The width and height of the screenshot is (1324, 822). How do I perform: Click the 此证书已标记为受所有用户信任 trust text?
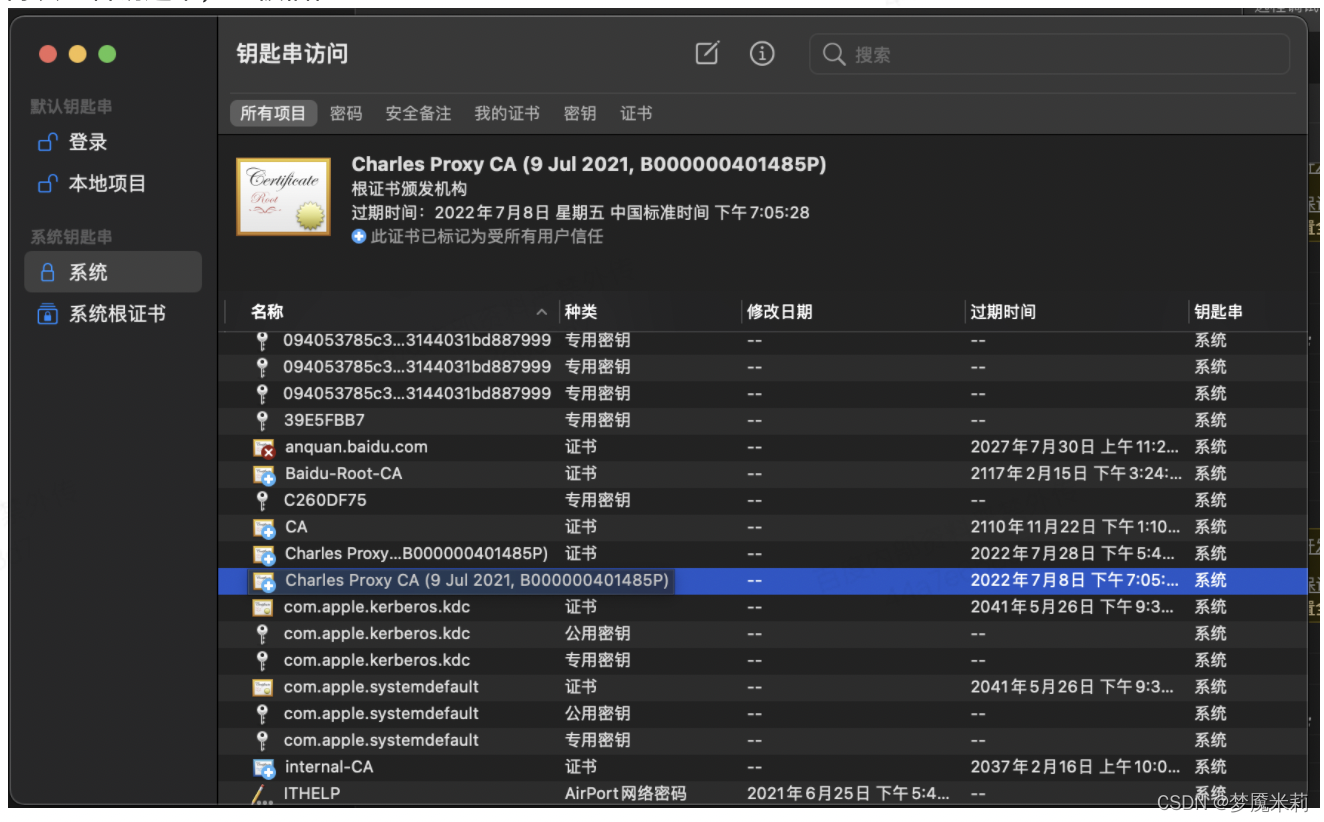[487, 237]
